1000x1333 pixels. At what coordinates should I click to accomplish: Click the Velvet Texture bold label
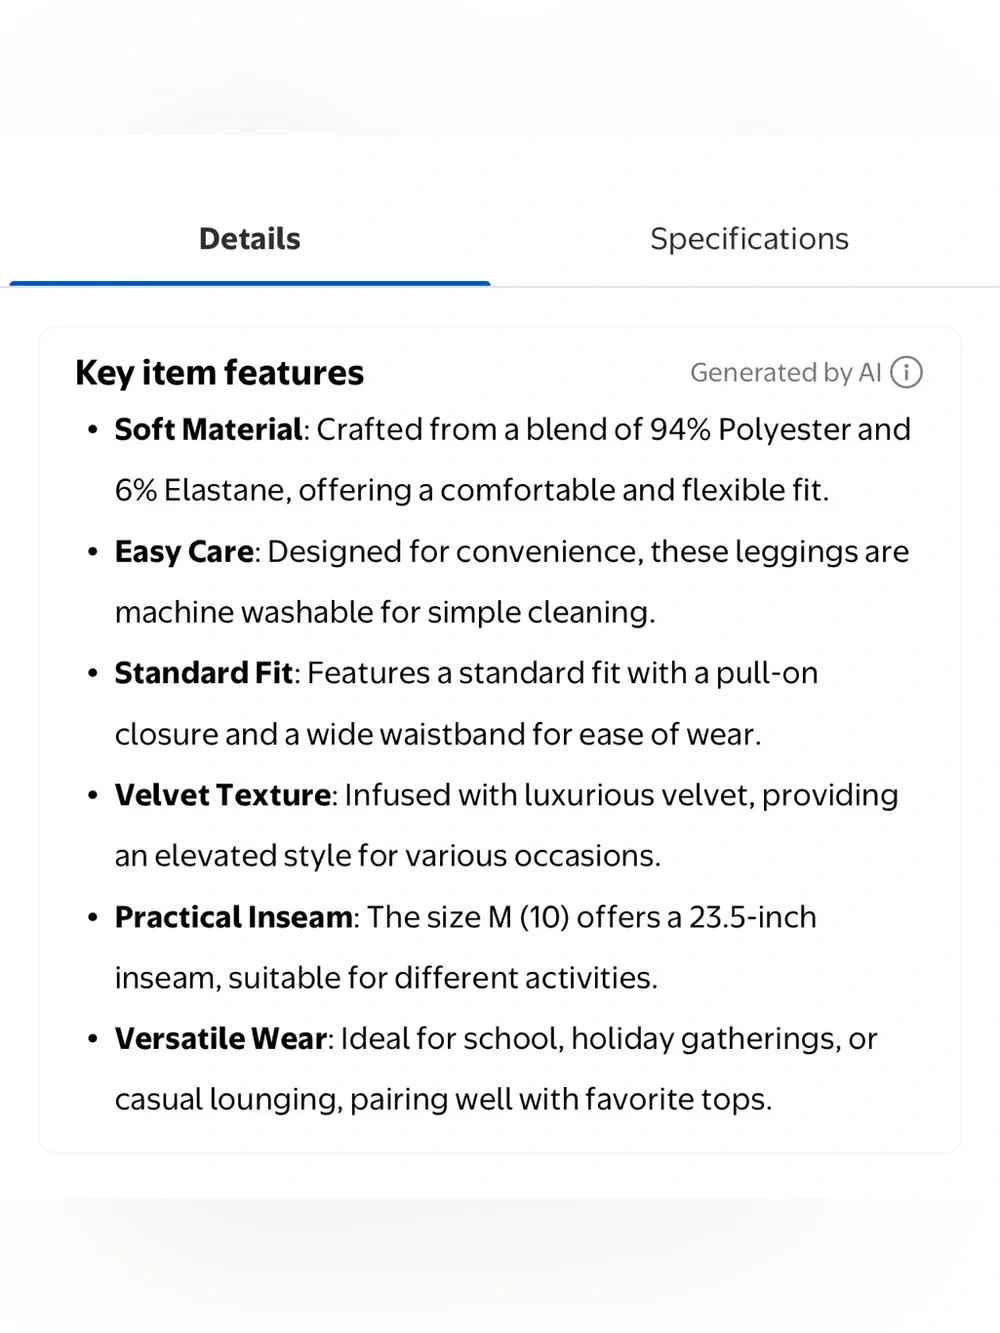tap(223, 795)
